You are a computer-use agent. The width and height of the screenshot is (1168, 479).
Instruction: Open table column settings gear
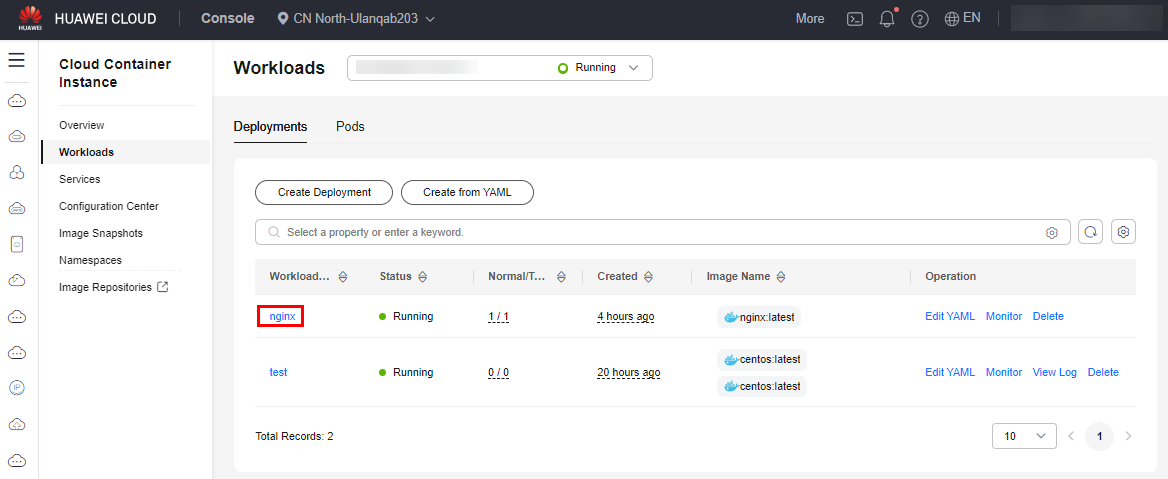click(x=1123, y=232)
